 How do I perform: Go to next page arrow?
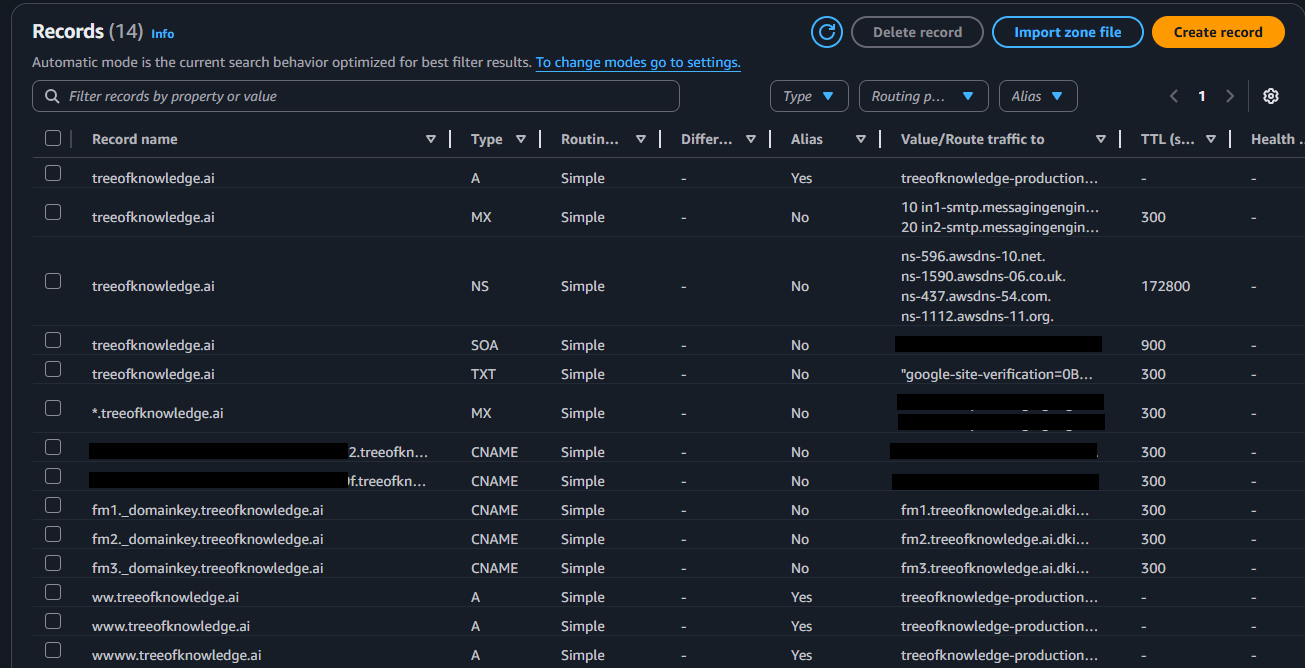coord(1230,96)
